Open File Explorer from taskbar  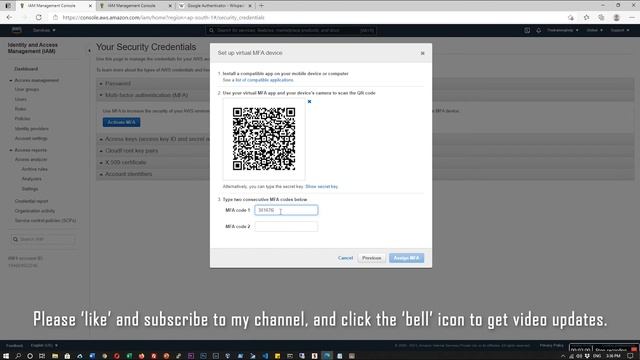pos(55,356)
